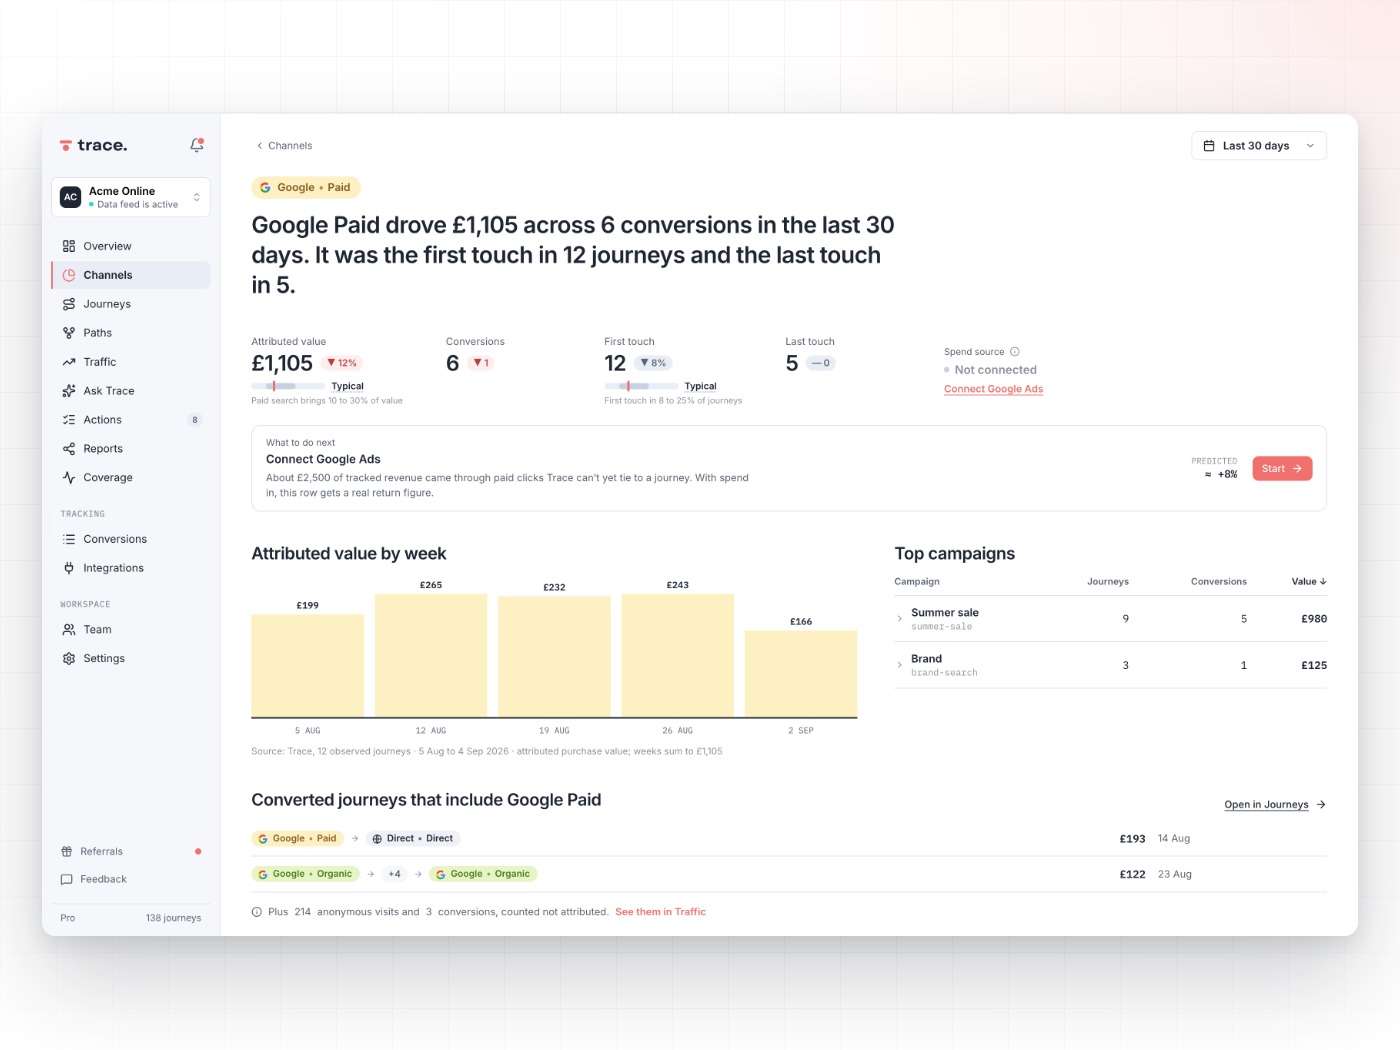Click the Google Paid channel tag under breadcrumb
The width and height of the screenshot is (1400, 1050).
click(305, 188)
